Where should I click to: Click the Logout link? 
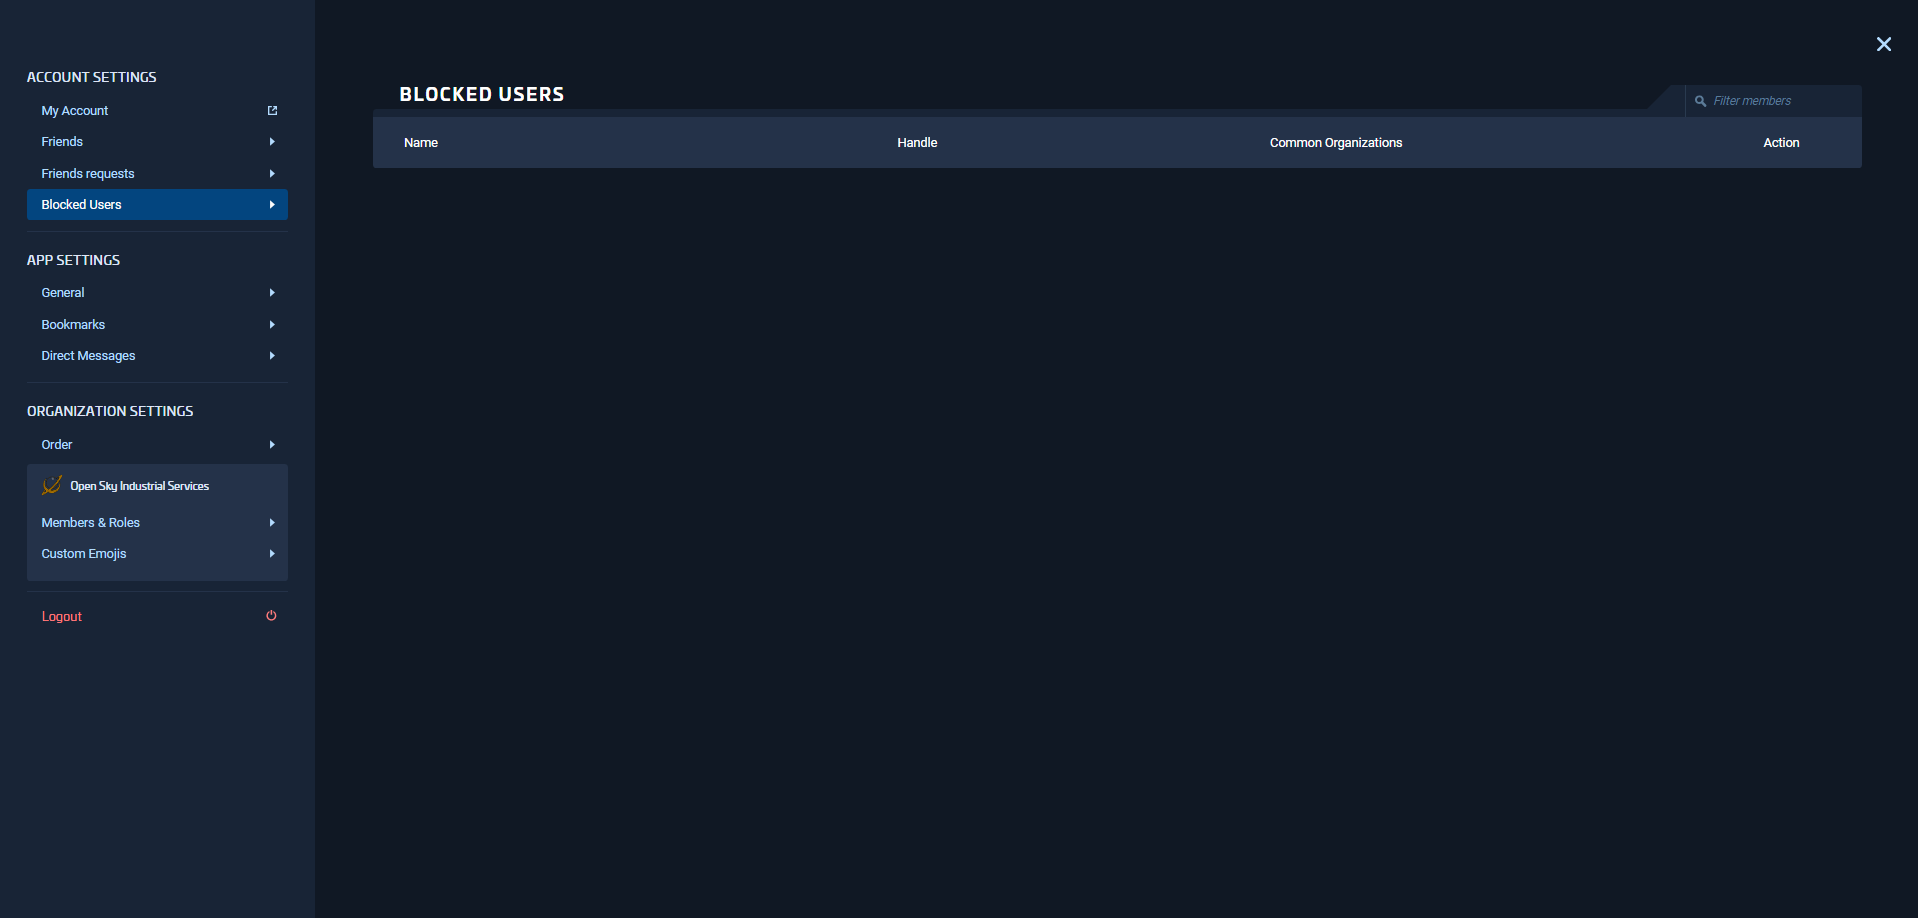pyautogui.click(x=61, y=615)
